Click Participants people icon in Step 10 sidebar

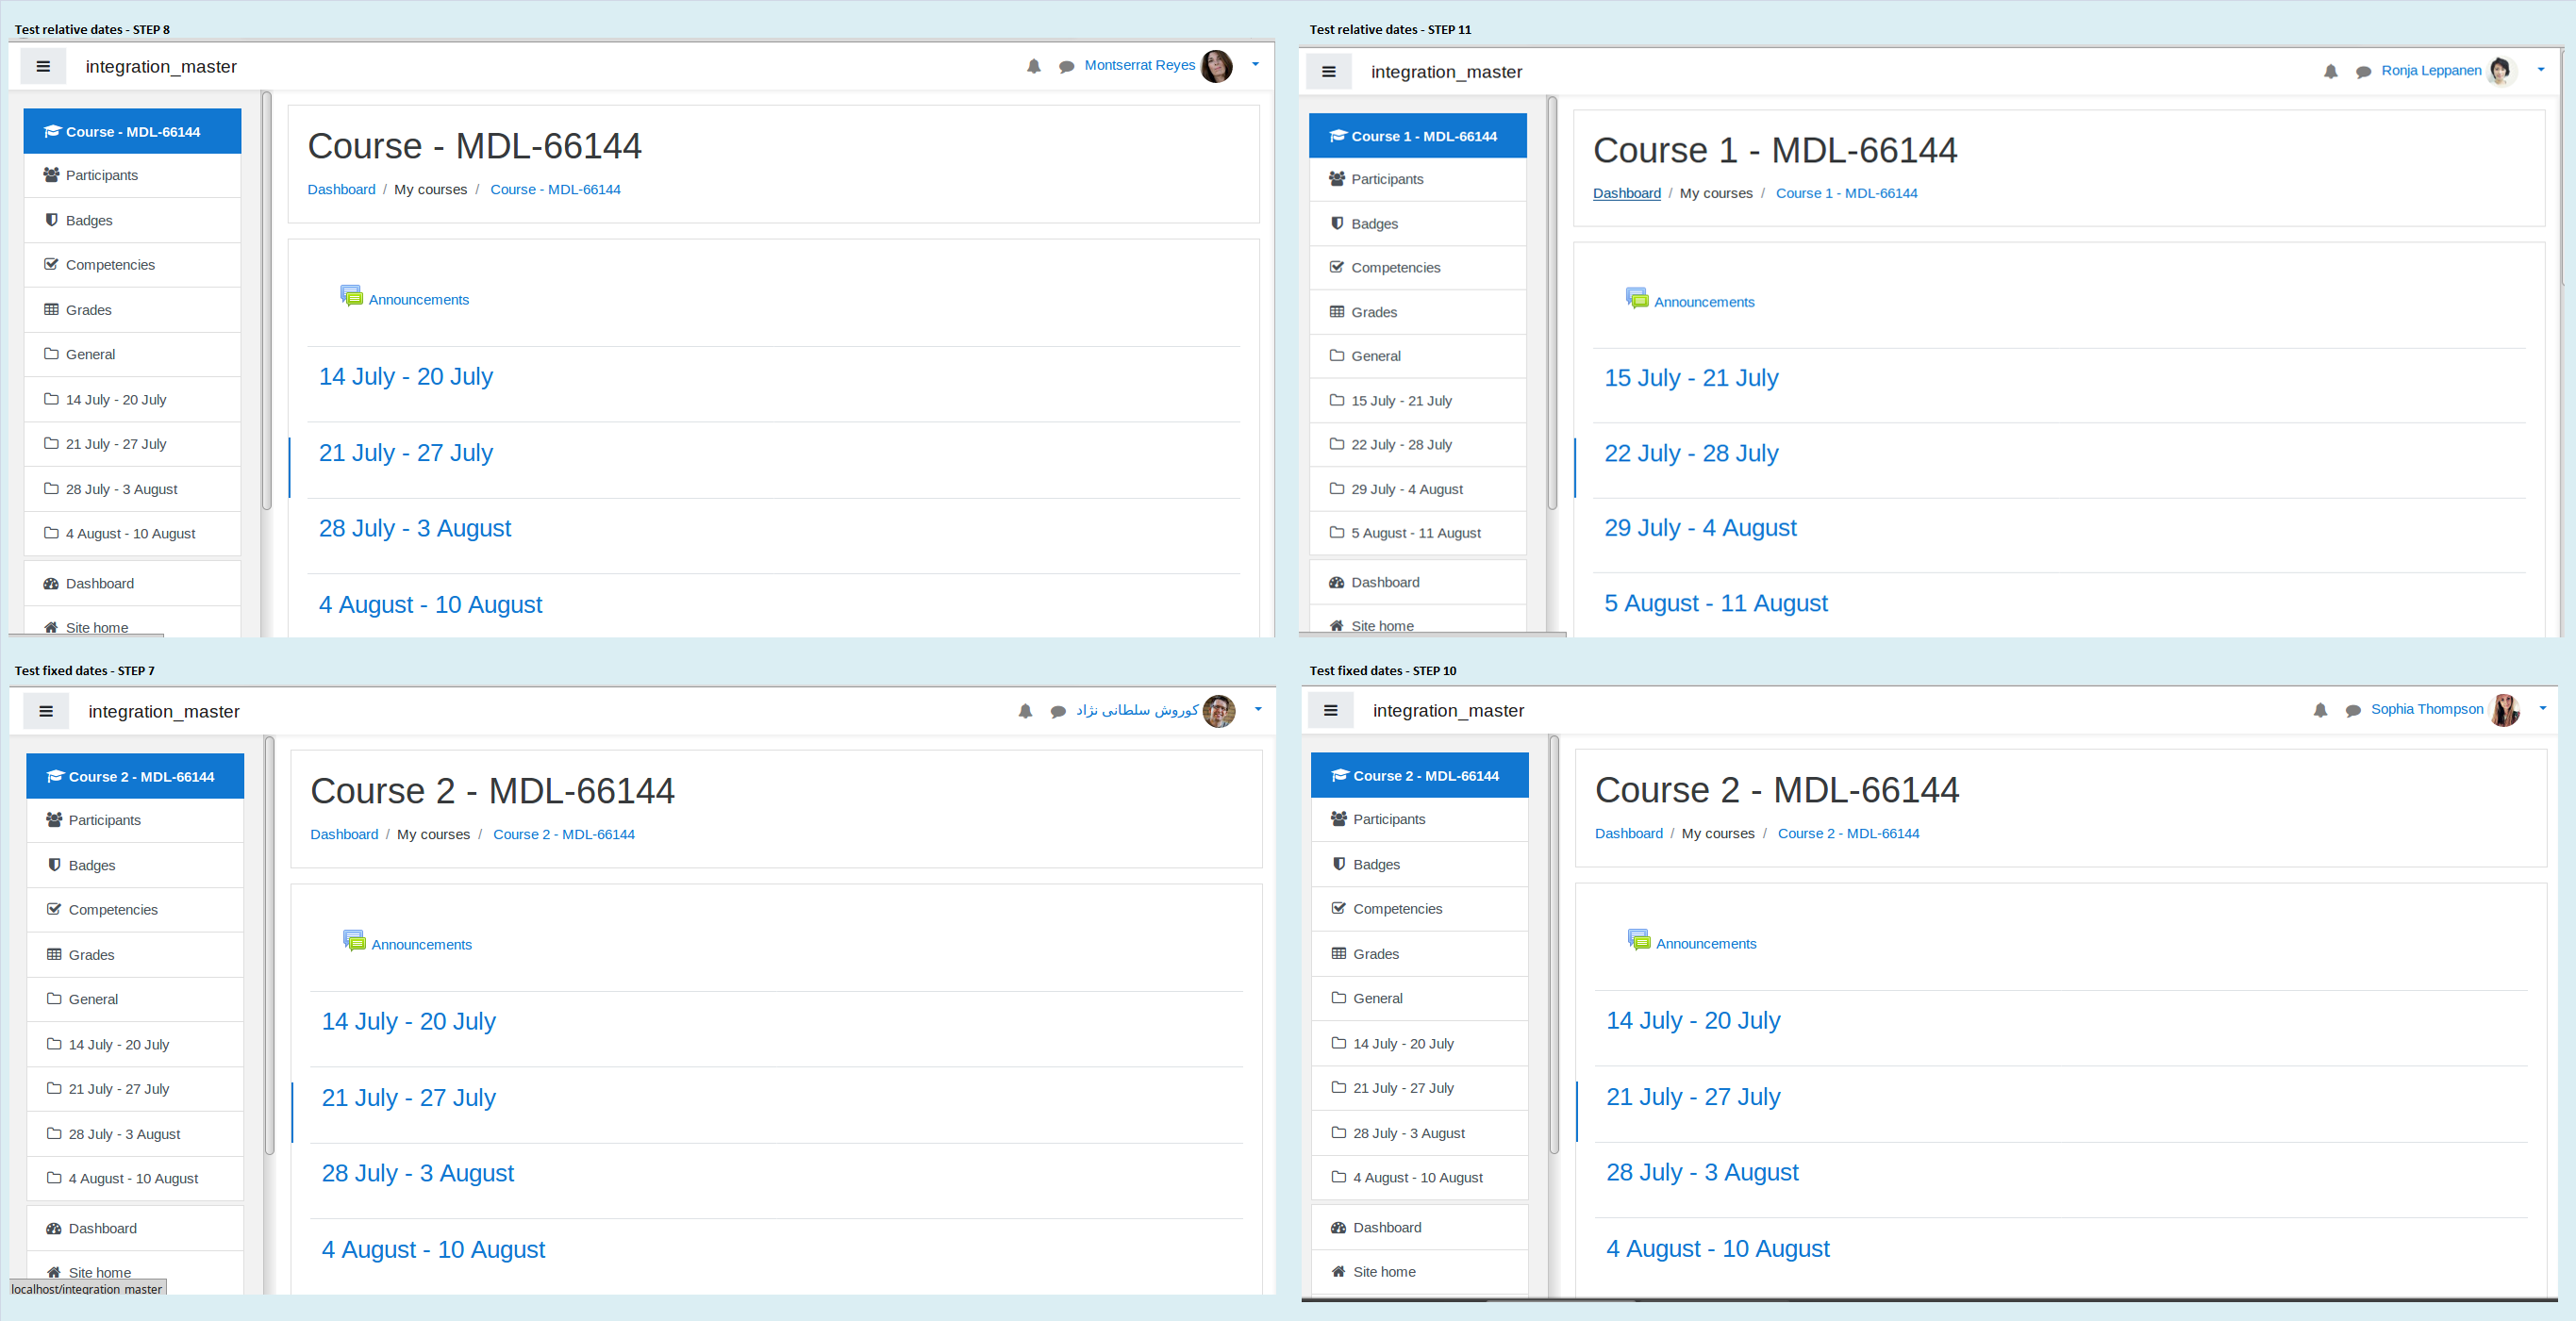click(x=1339, y=819)
